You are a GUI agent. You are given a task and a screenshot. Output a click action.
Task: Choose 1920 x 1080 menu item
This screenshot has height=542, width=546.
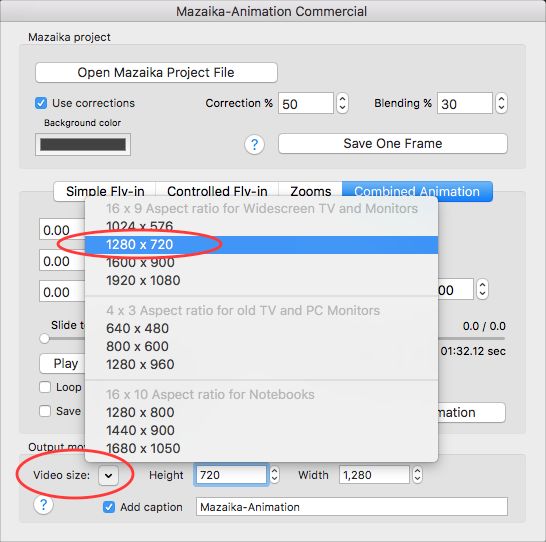(x=262, y=281)
